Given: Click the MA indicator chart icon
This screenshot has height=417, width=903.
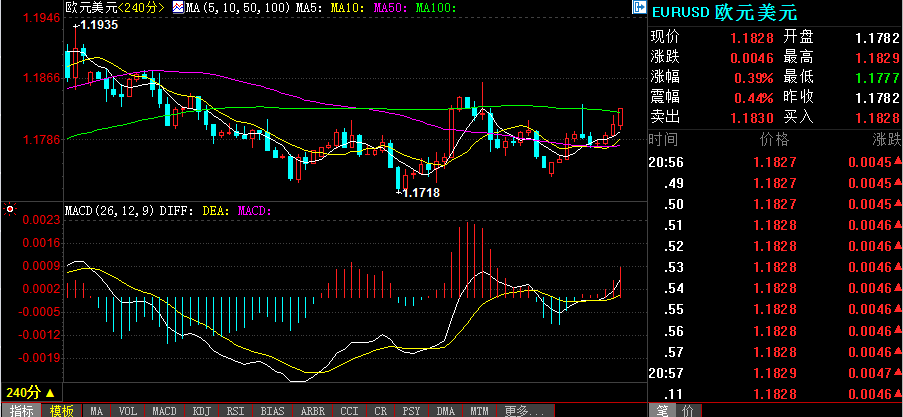Looking at the screenshot, I should [178, 7].
